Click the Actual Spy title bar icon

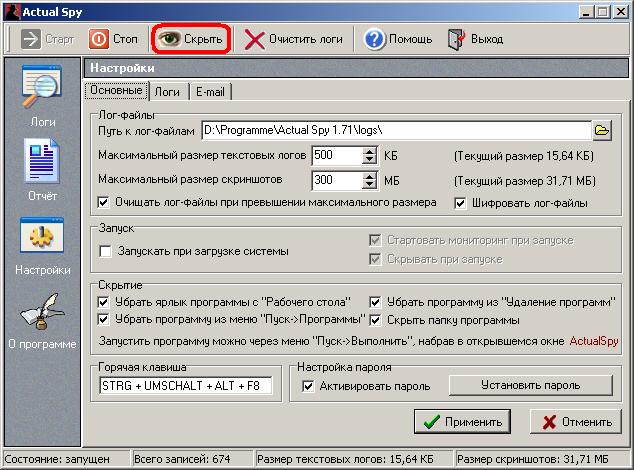coord(12,12)
